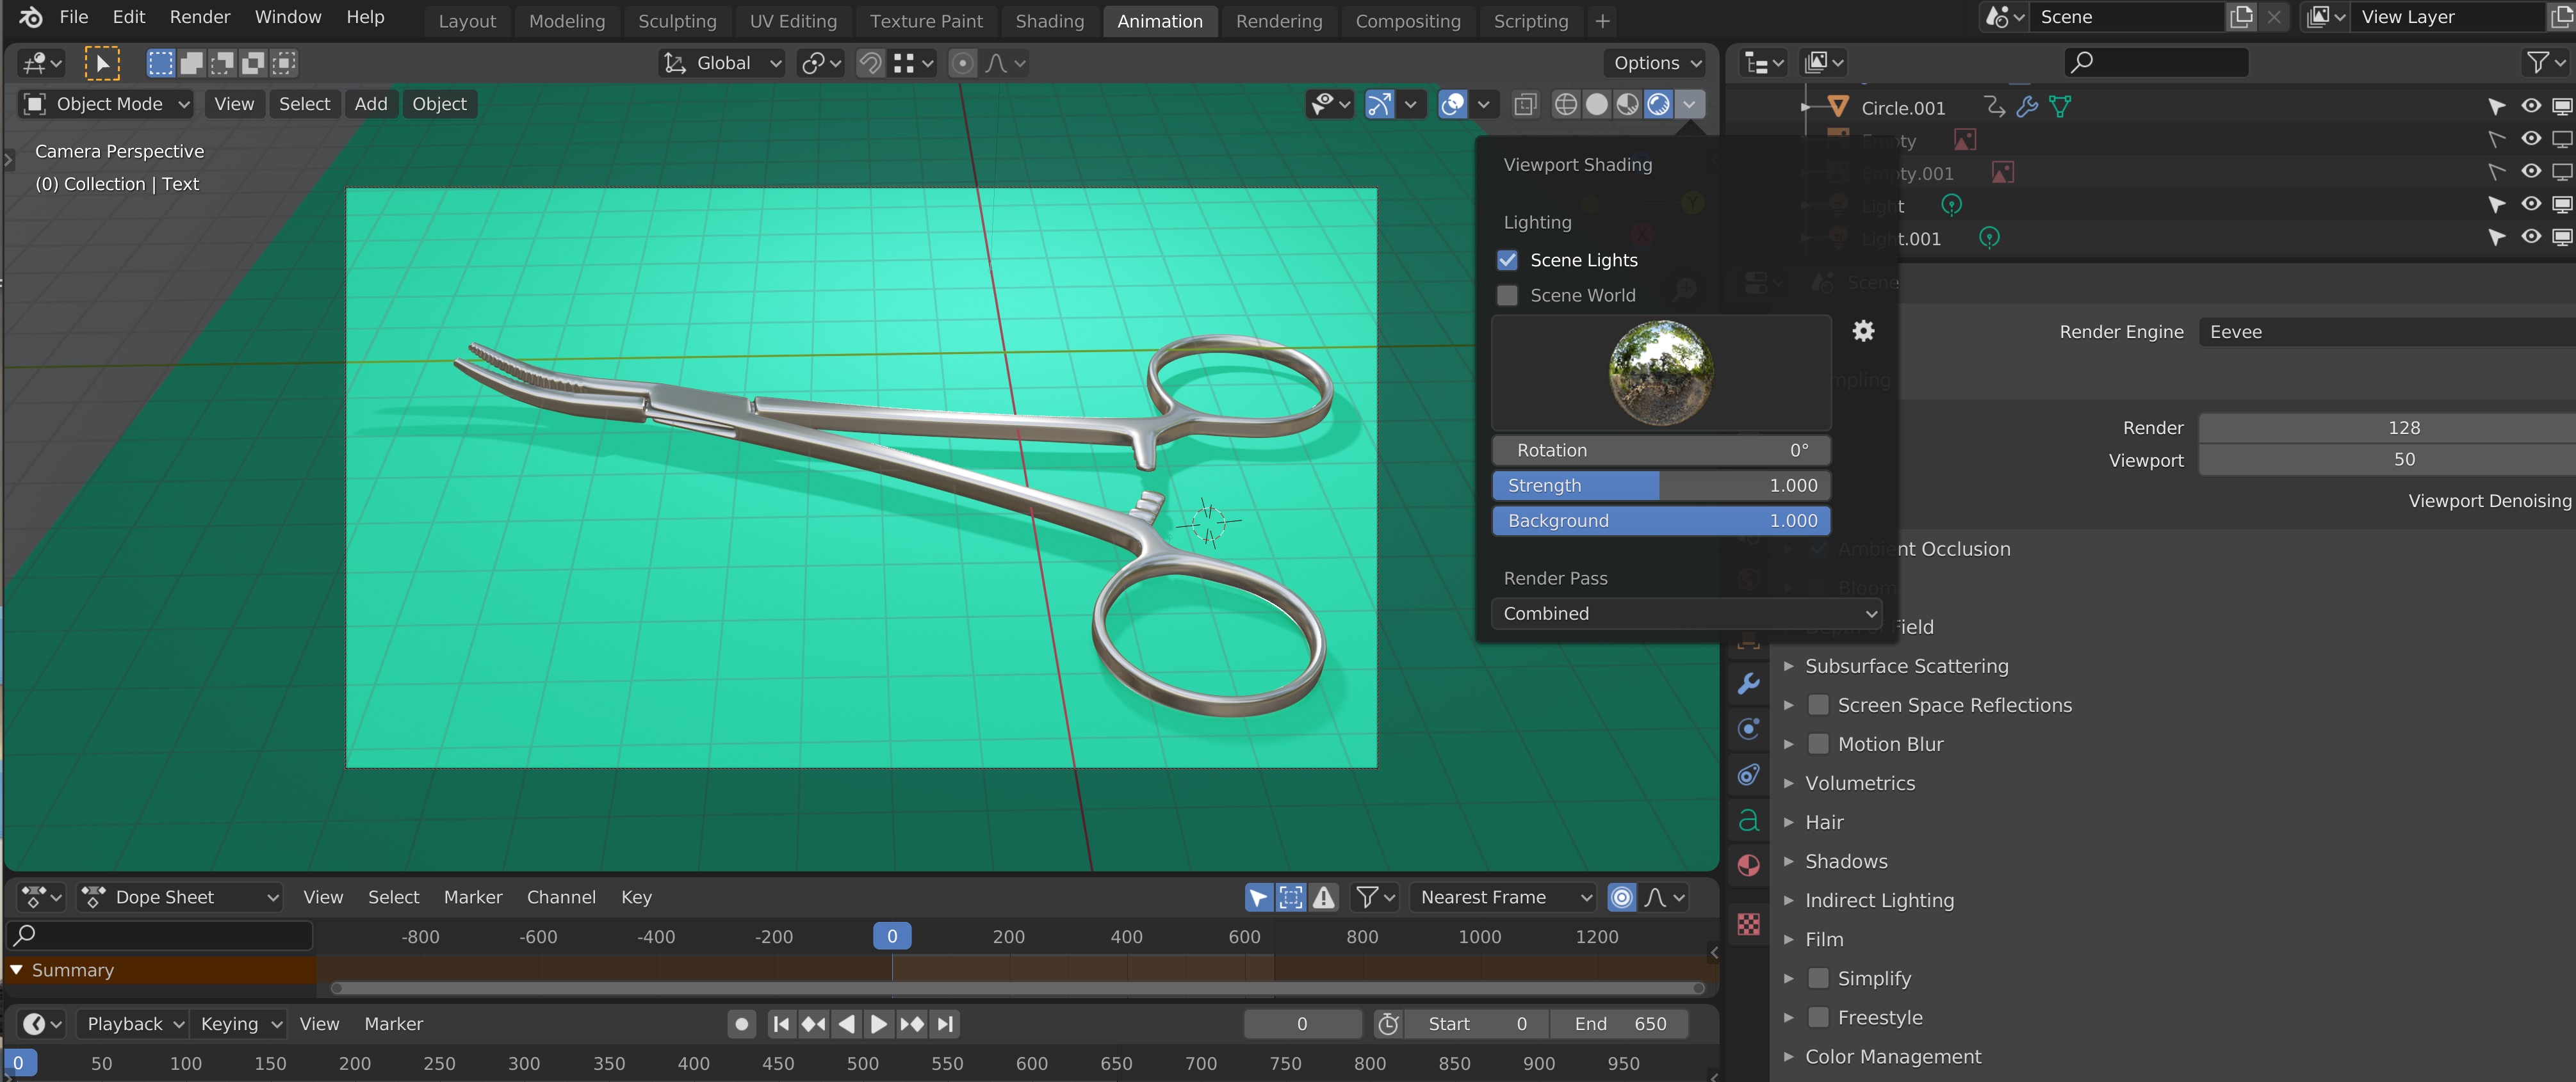Jump to end frame in playback controls
The height and width of the screenshot is (1082, 2576).
[x=945, y=1024]
